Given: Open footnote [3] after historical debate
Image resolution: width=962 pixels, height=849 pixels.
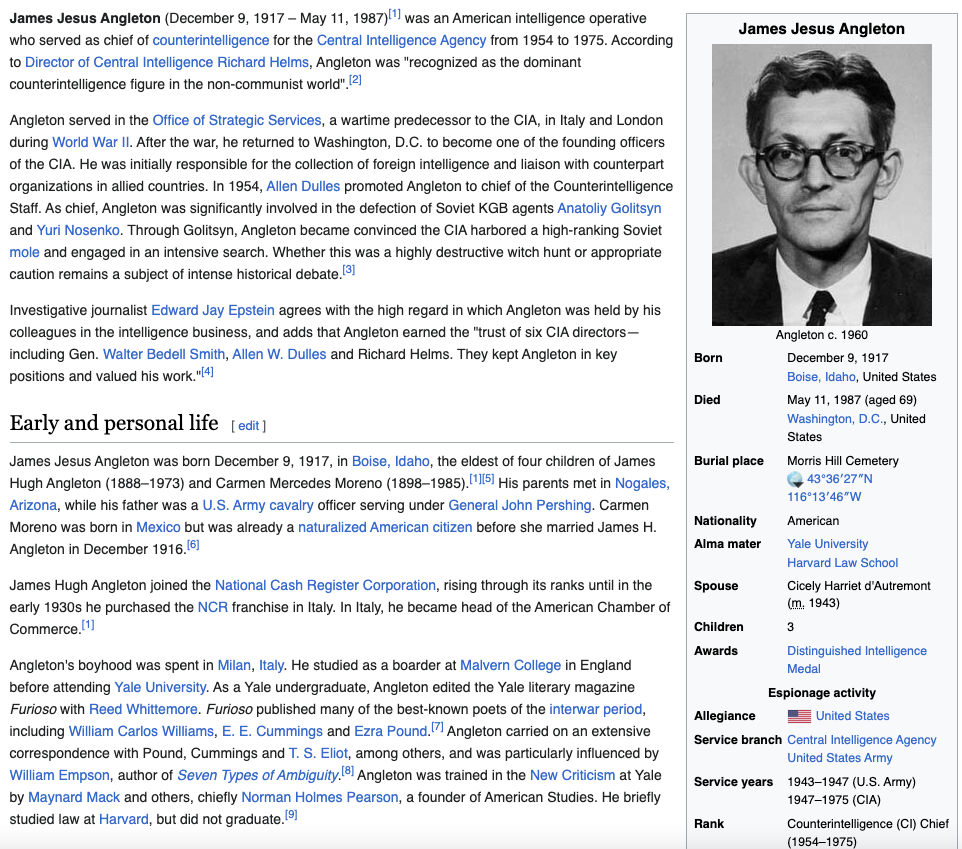Looking at the screenshot, I should click(x=348, y=270).
